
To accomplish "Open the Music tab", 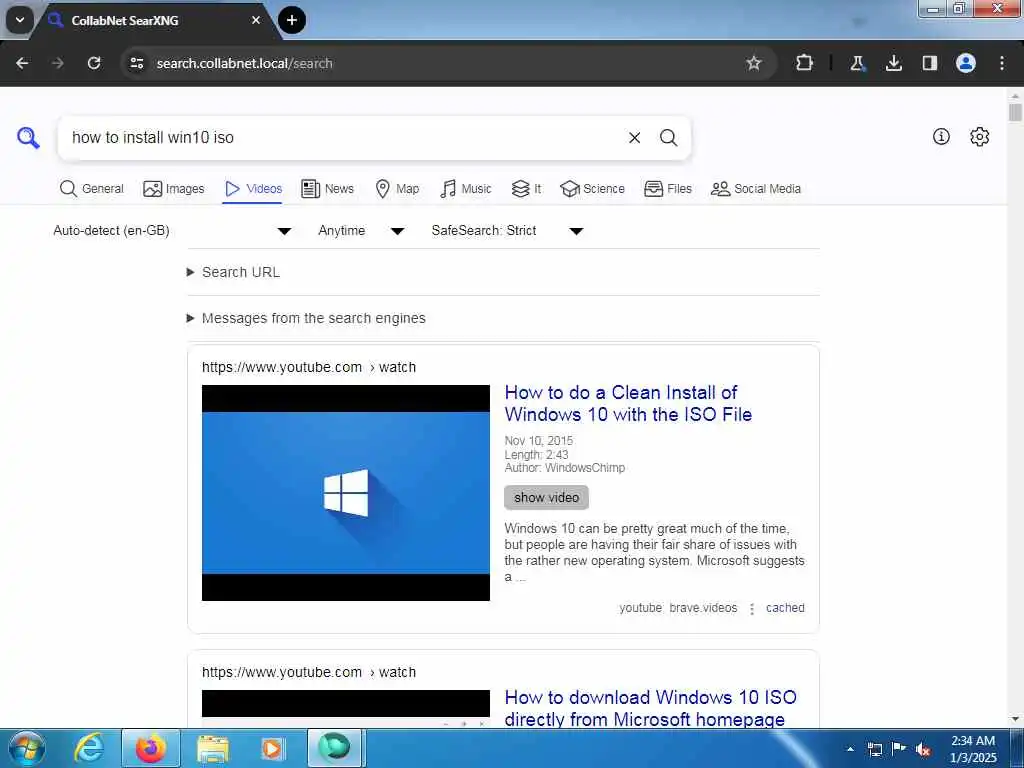I will point(466,189).
